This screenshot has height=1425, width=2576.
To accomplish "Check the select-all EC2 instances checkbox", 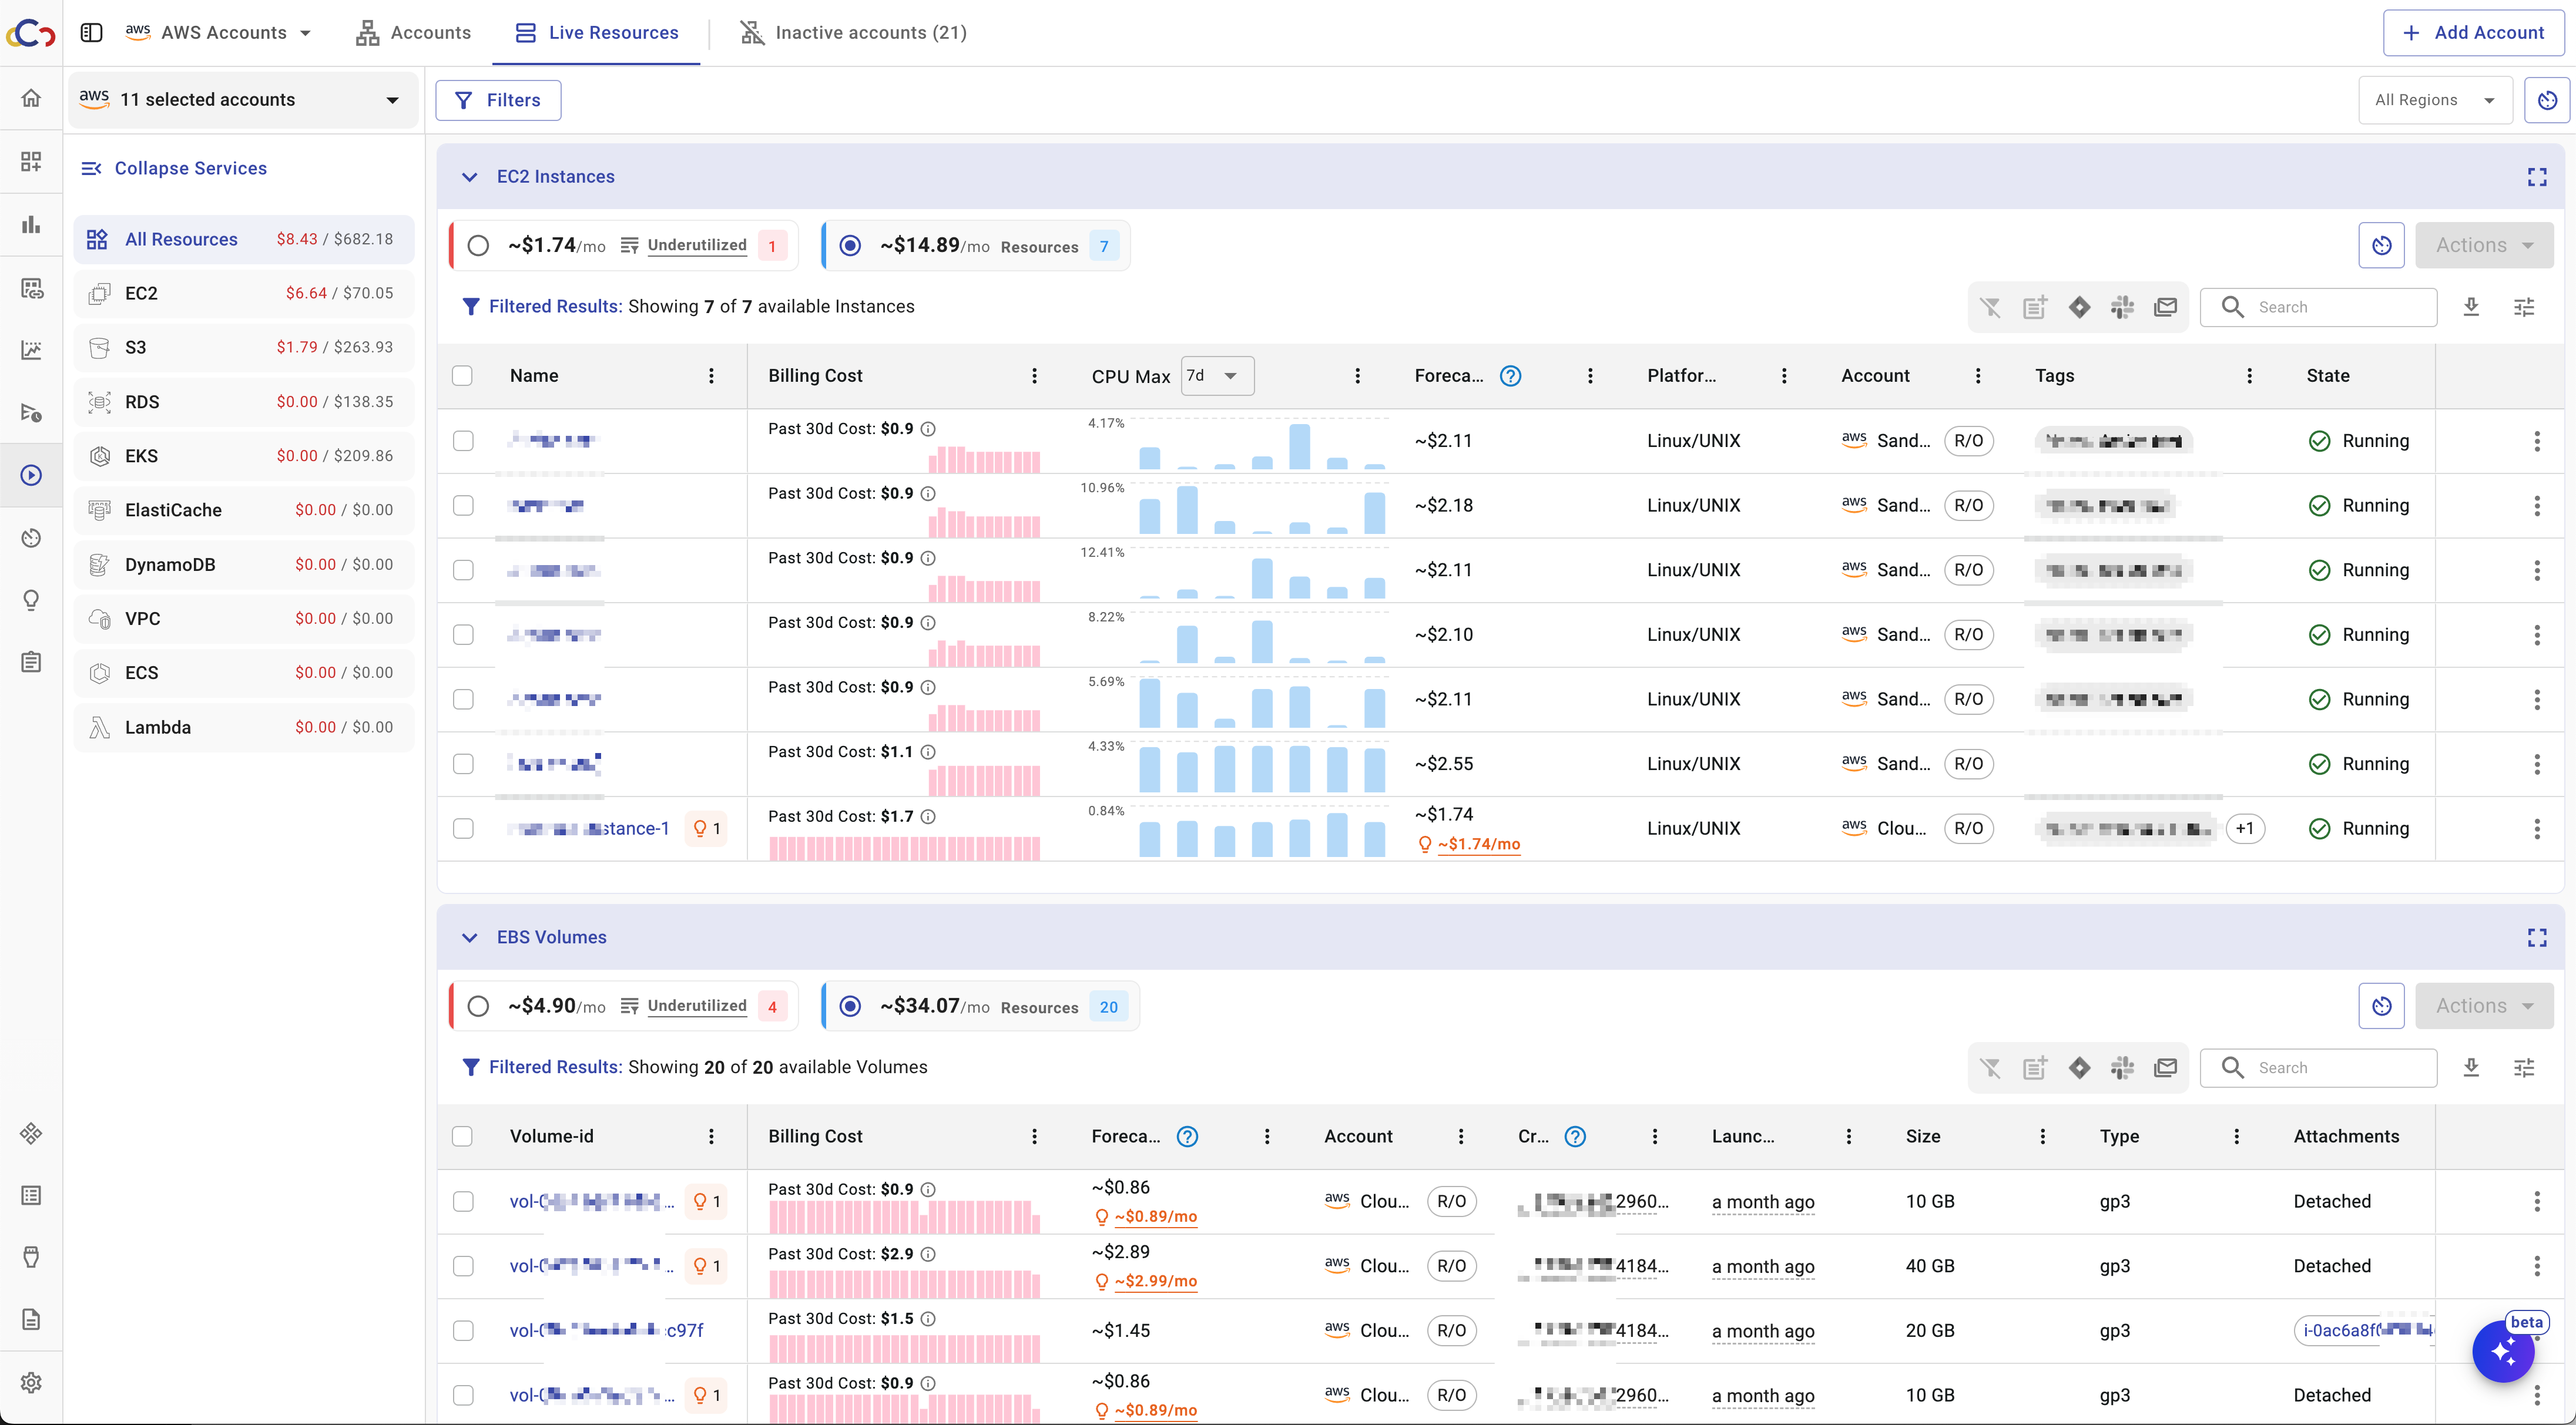I will 462,376.
